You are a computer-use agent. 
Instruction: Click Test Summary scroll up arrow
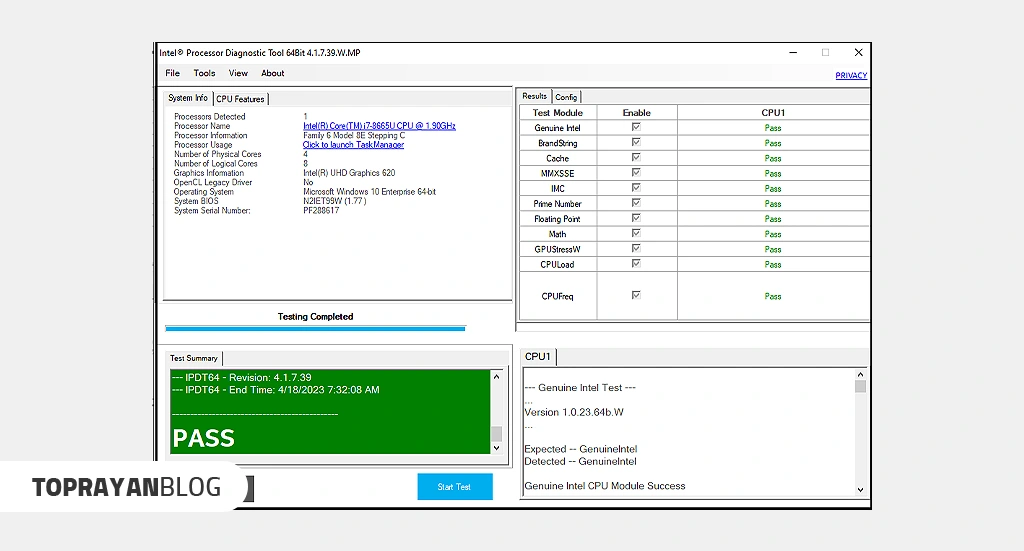[x=496, y=377]
